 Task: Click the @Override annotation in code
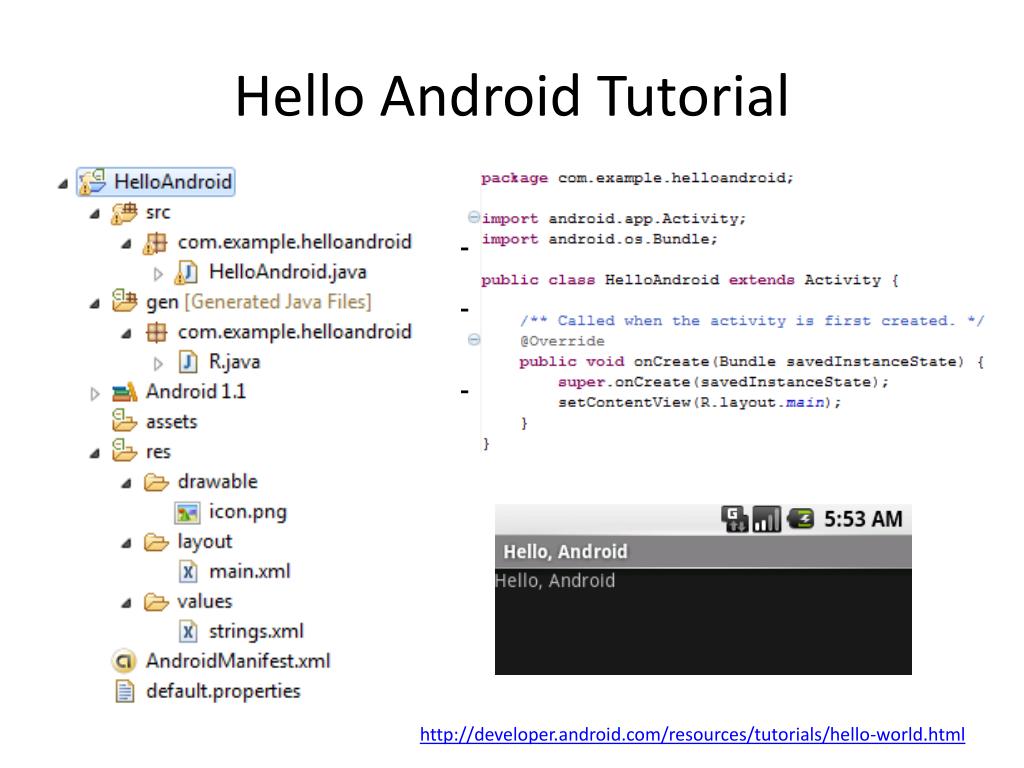(562, 341)
